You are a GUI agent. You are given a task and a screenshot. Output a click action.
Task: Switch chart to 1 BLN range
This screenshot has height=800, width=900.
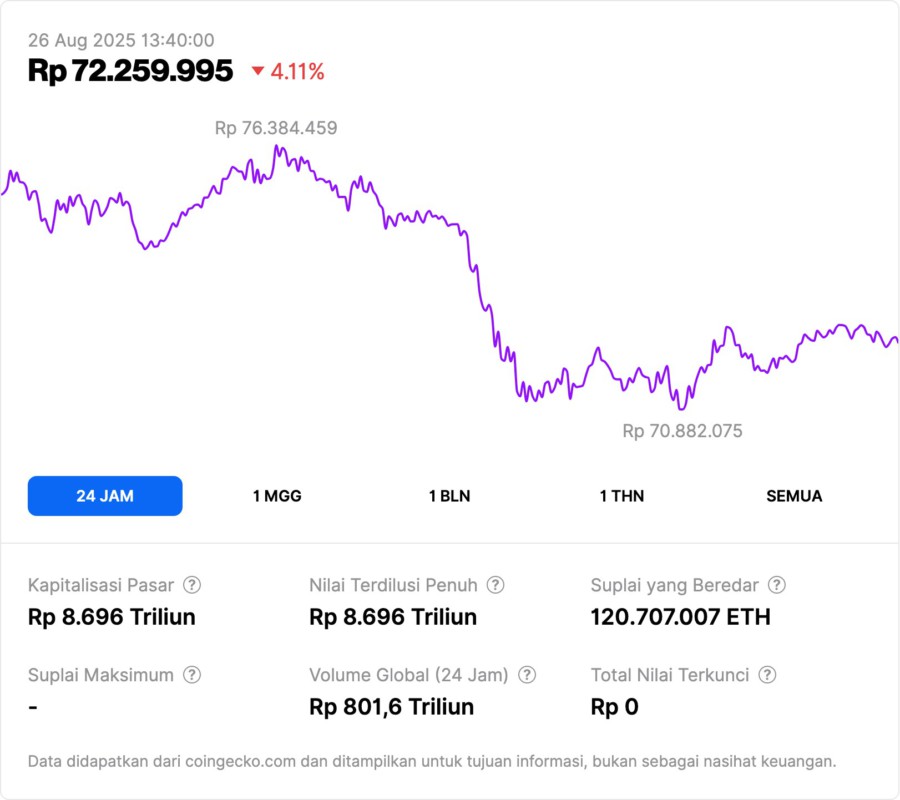(x=449, y=496)
